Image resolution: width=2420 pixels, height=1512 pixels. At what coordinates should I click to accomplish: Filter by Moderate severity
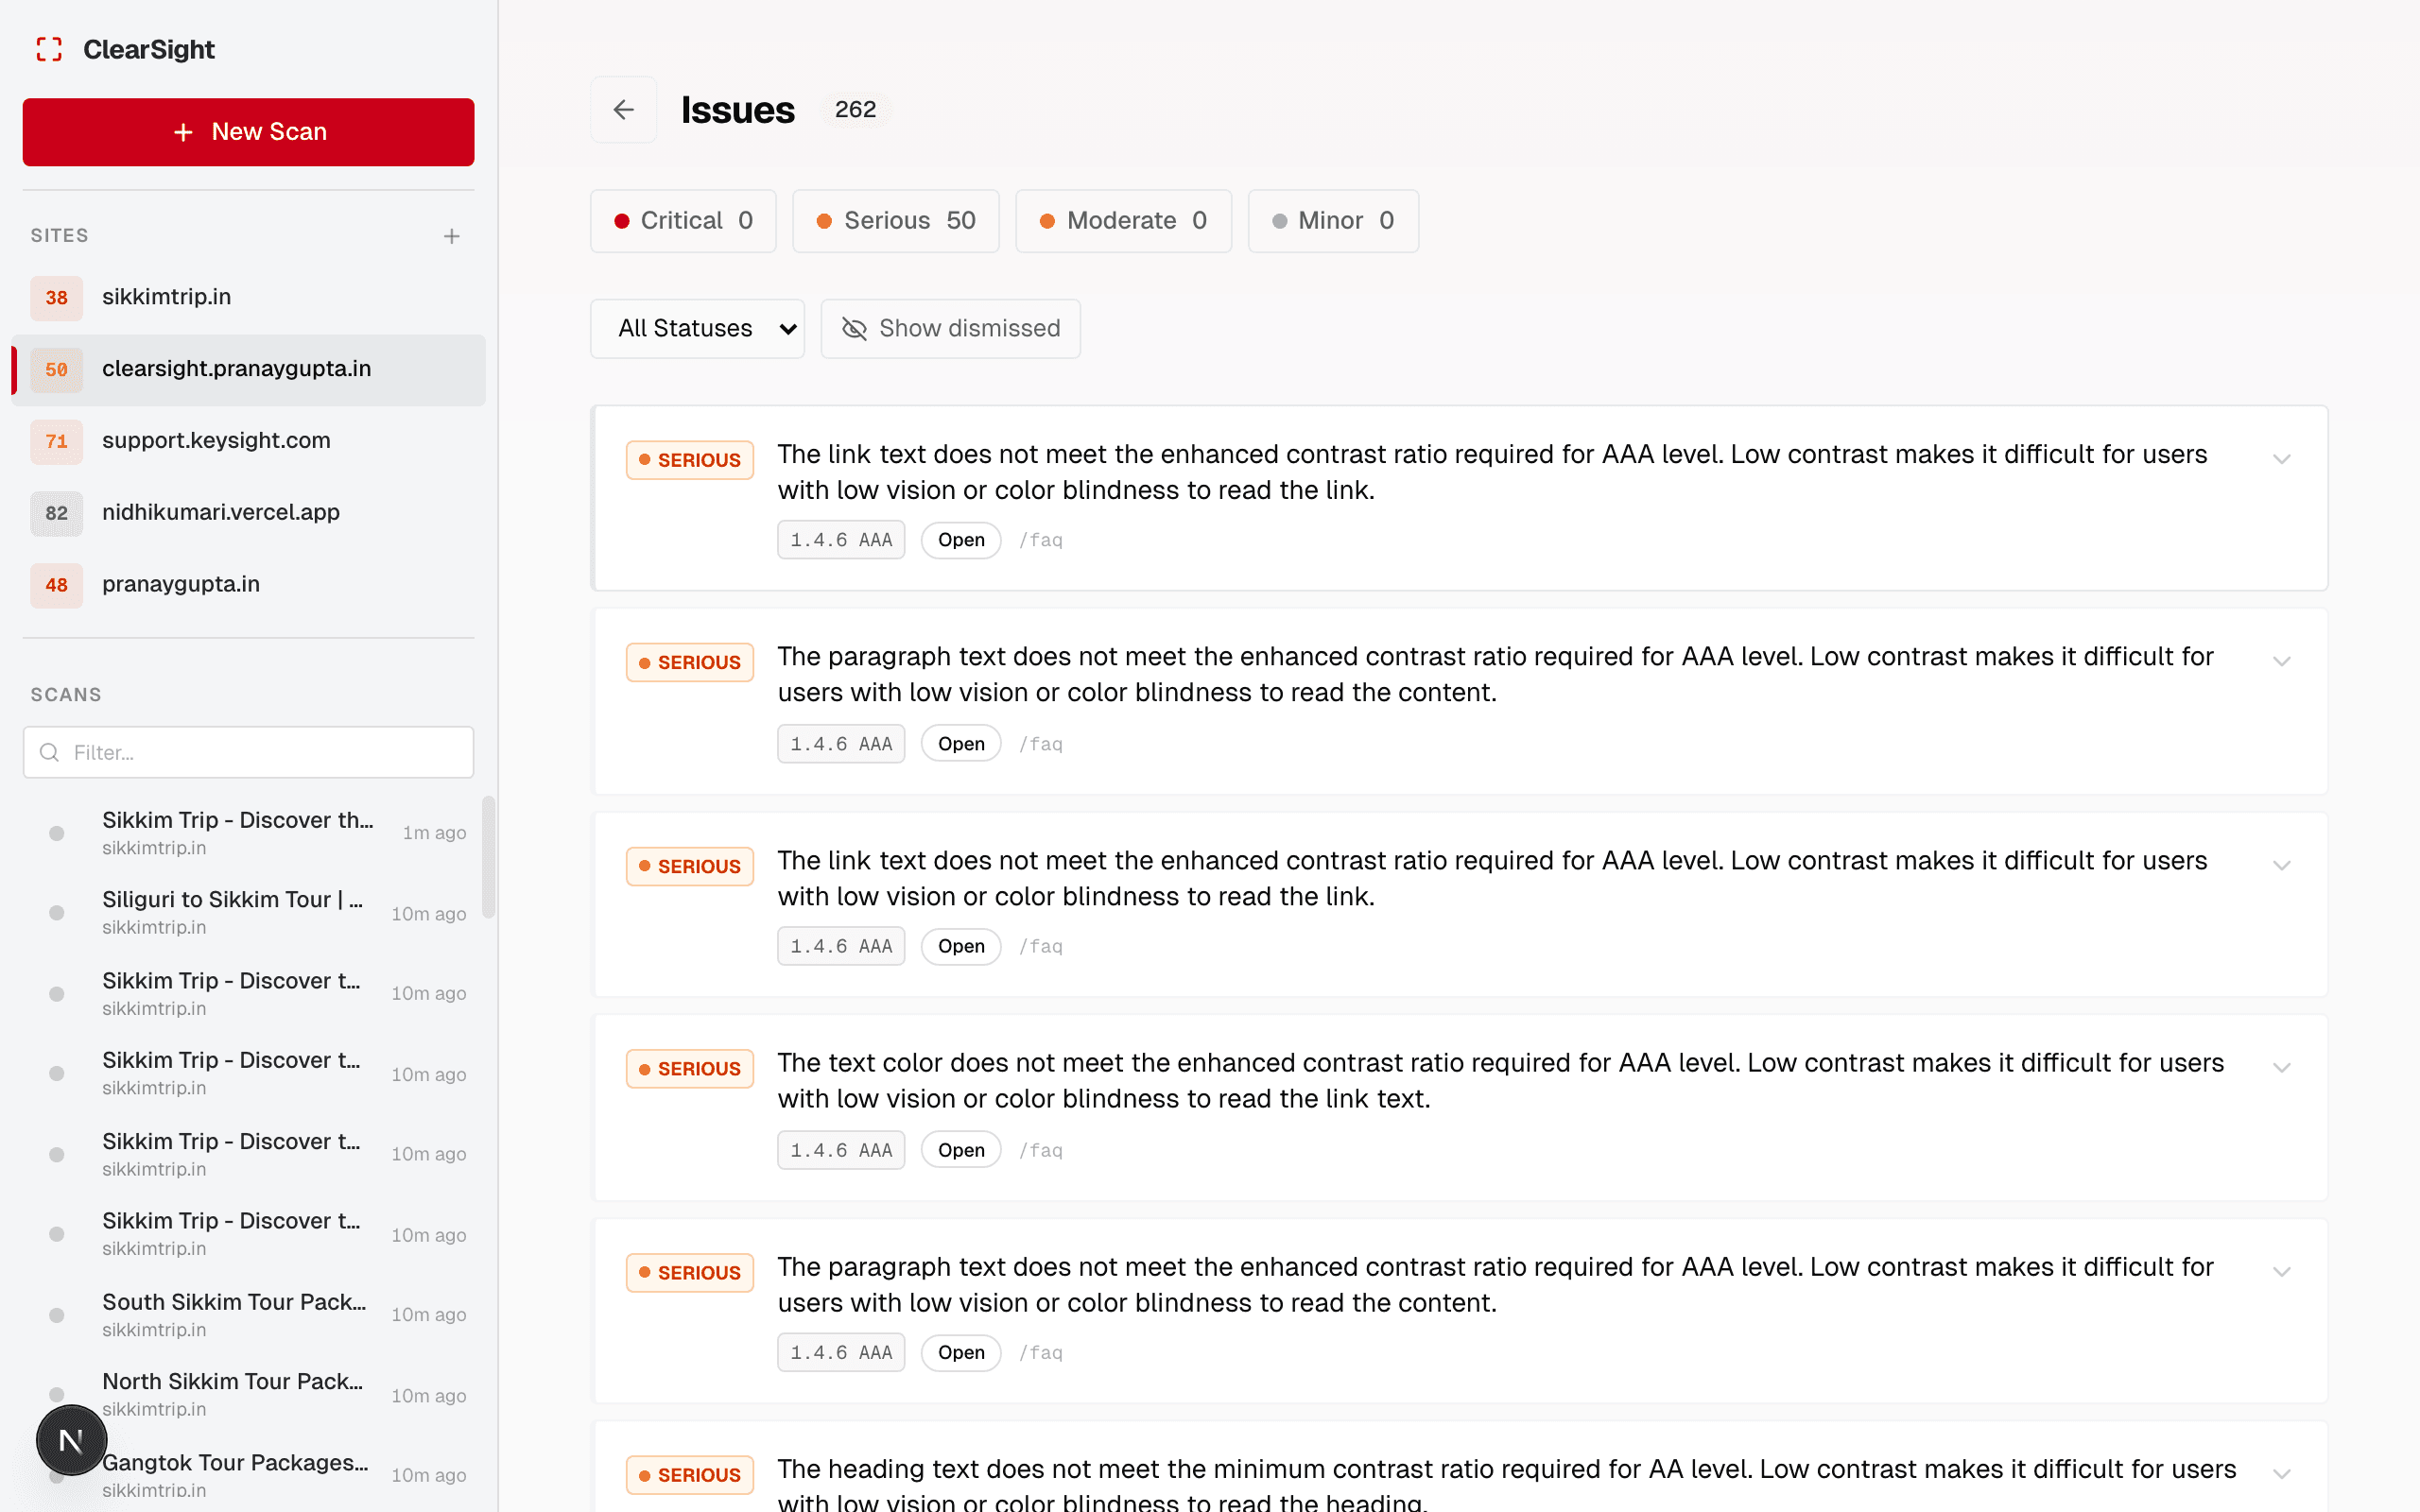point(1123,221)
